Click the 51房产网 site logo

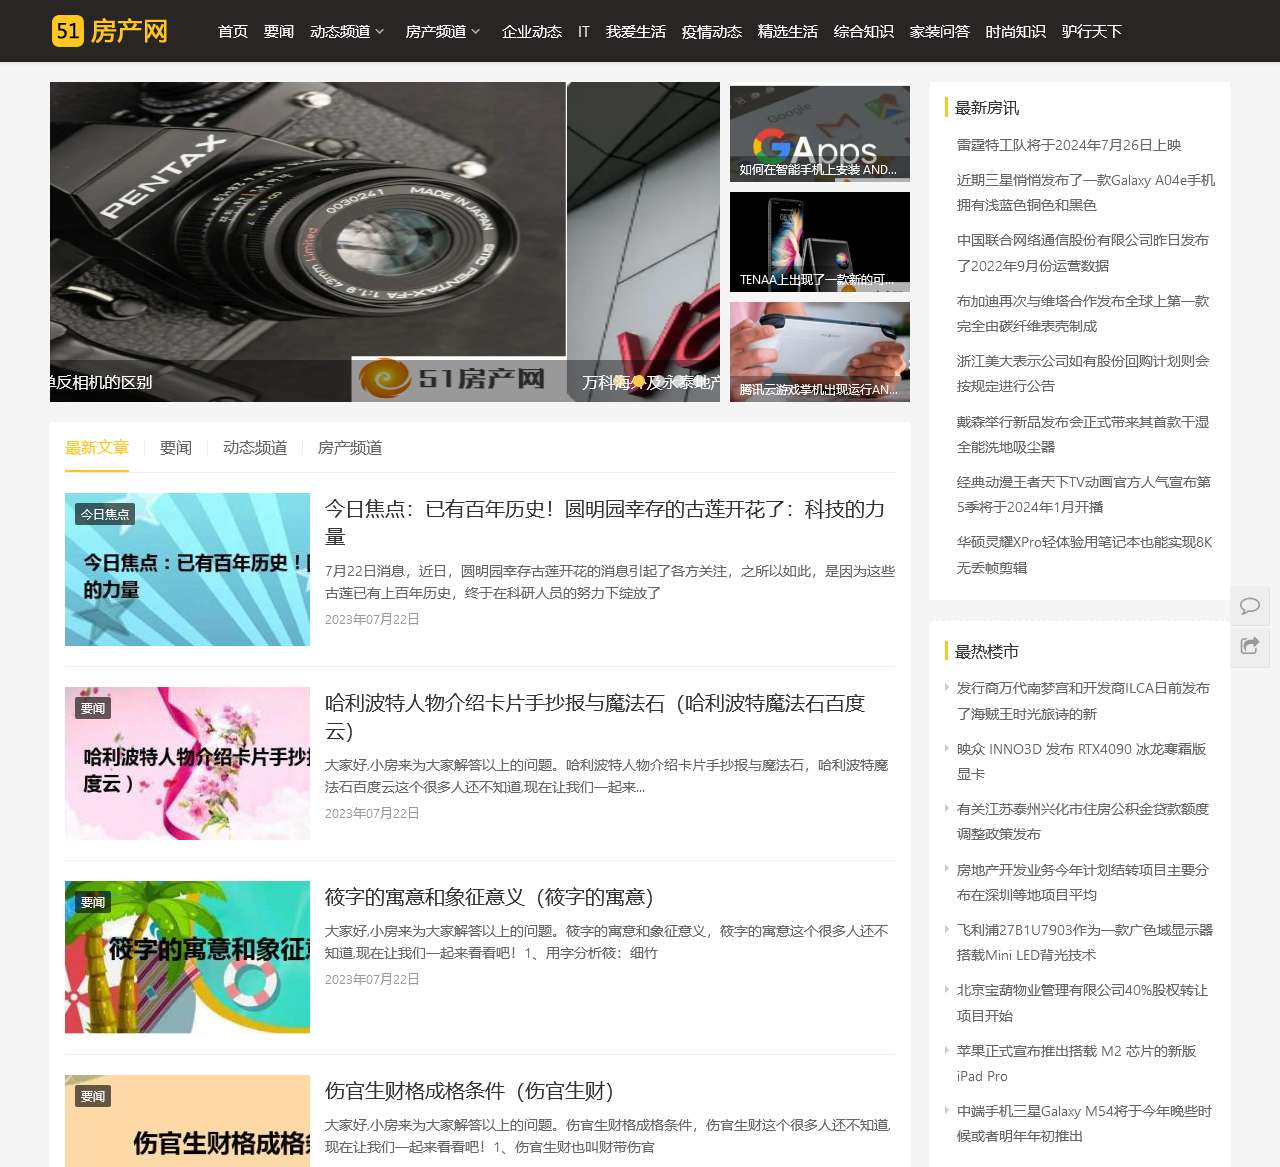coord(110,31)
